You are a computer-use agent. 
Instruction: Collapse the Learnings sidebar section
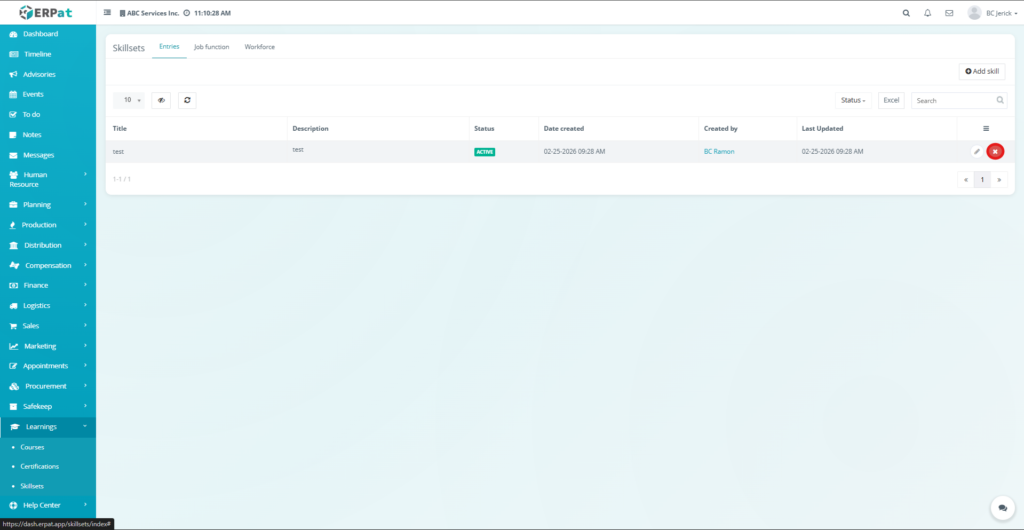point(48,426)
